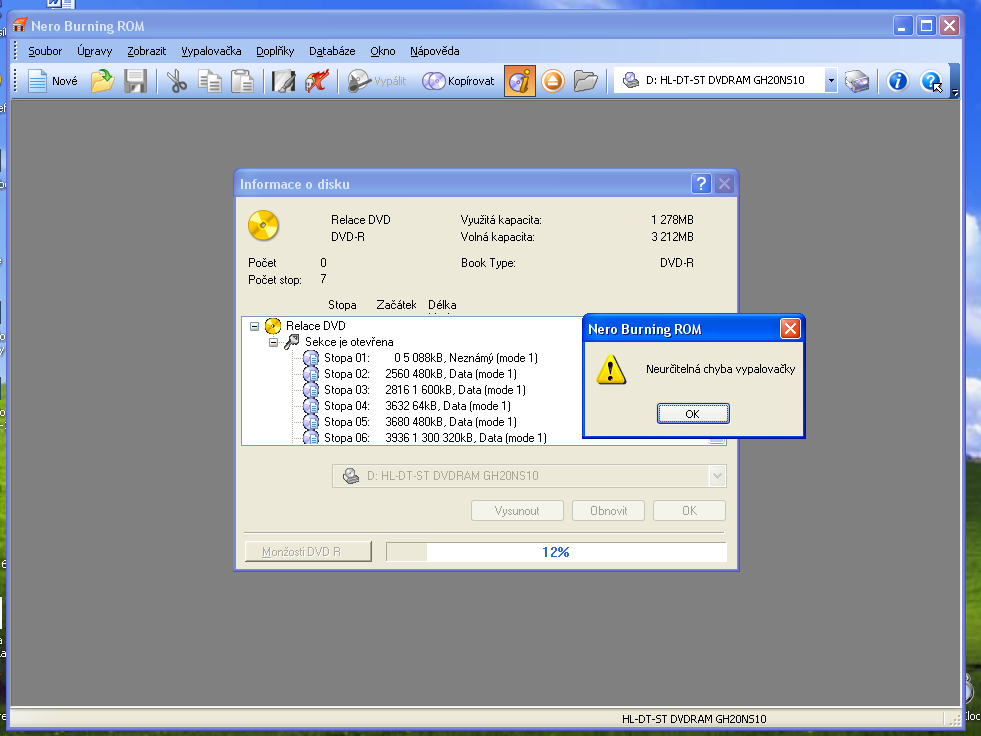Click the yellow DVD disc icon
981x736 pixels.
tap(263, 225)
